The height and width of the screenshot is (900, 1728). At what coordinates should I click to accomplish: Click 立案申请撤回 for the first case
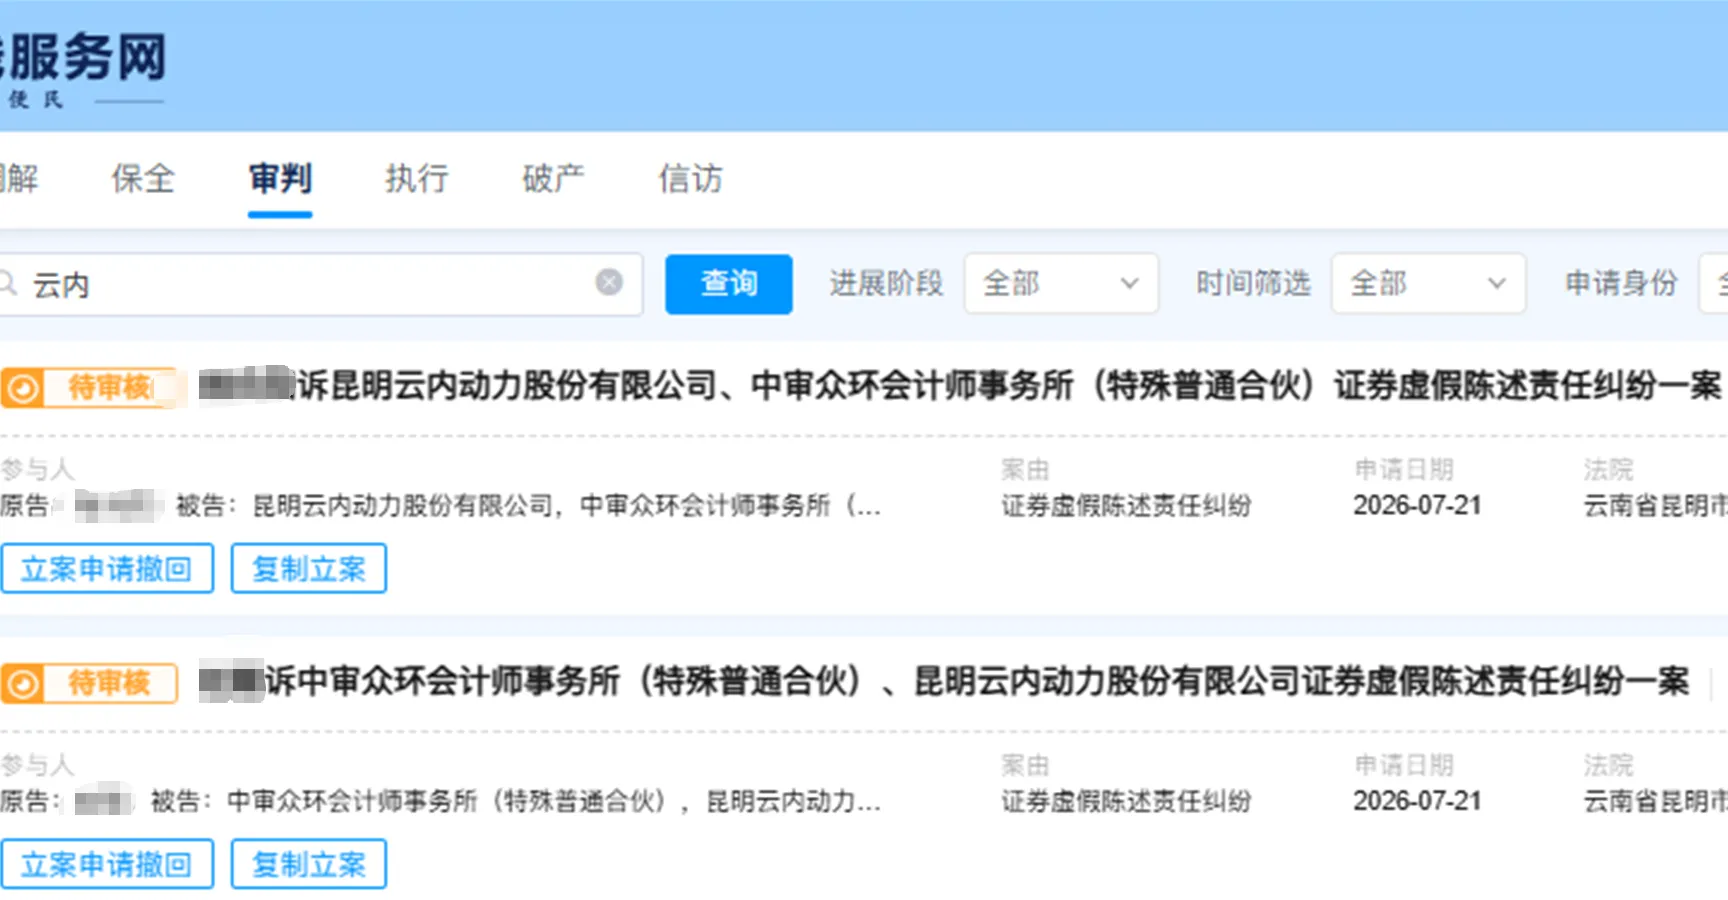tap(107, 568)
